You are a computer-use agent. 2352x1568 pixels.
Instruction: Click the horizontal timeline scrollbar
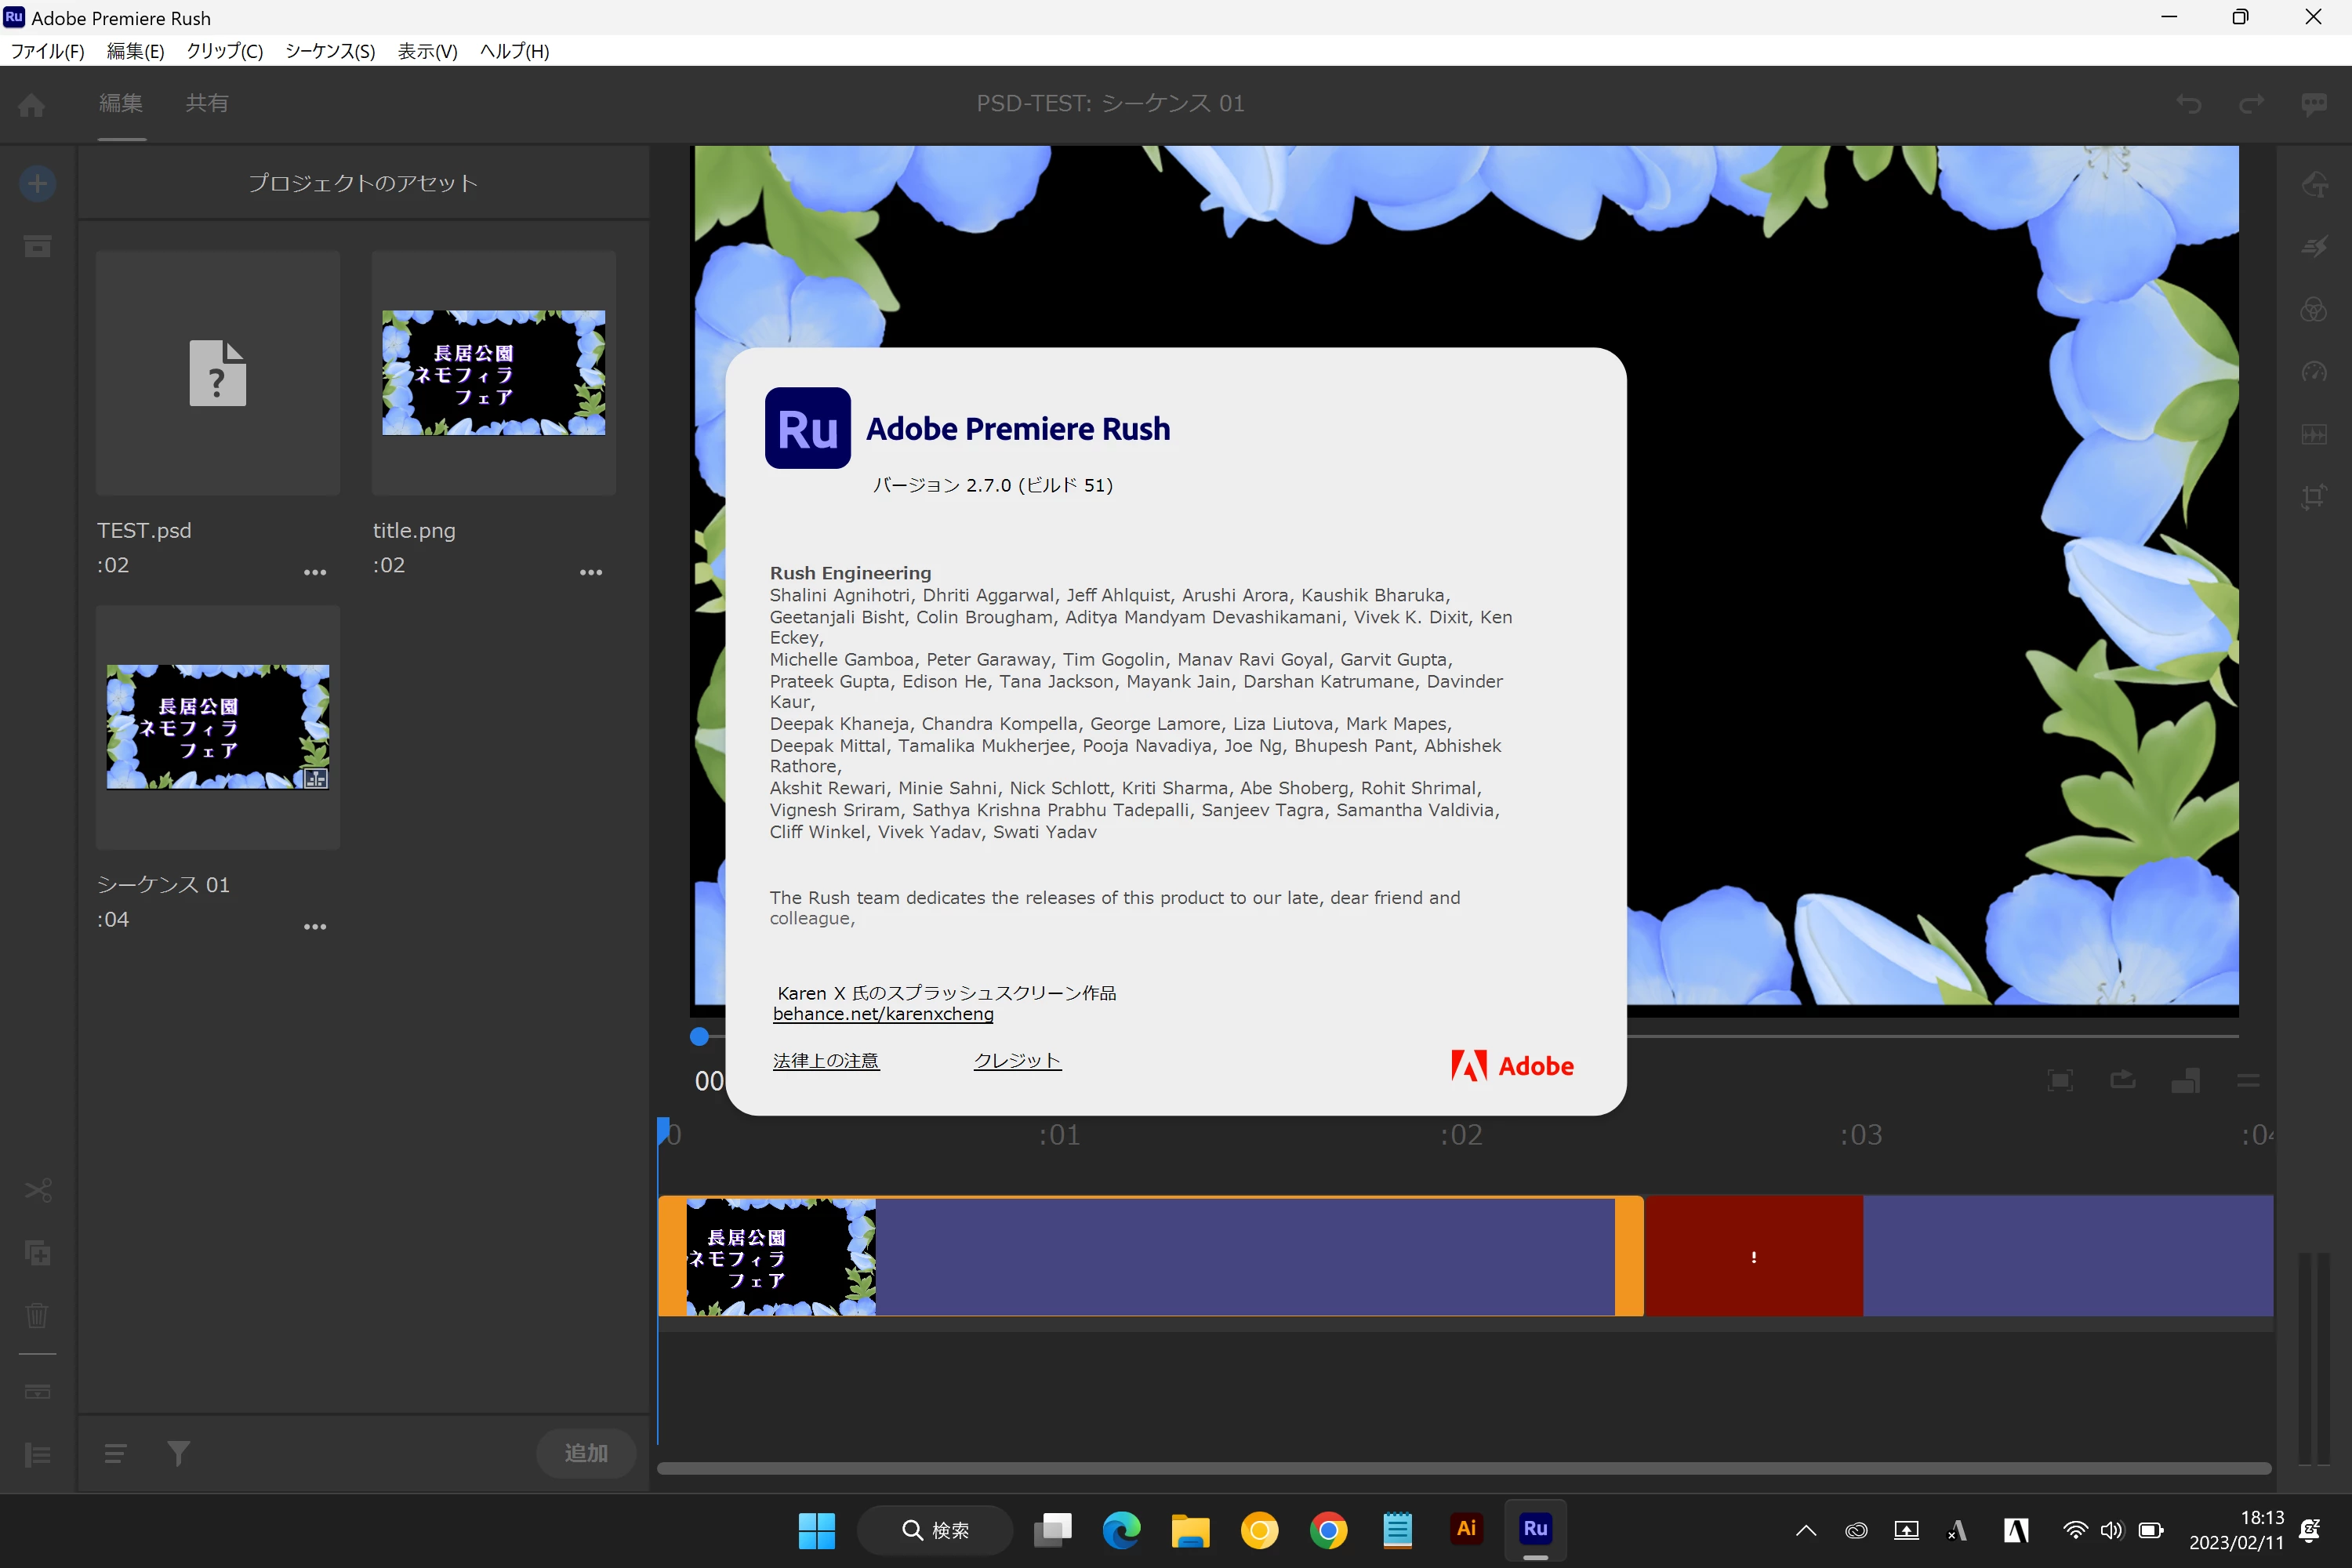1462,1467
